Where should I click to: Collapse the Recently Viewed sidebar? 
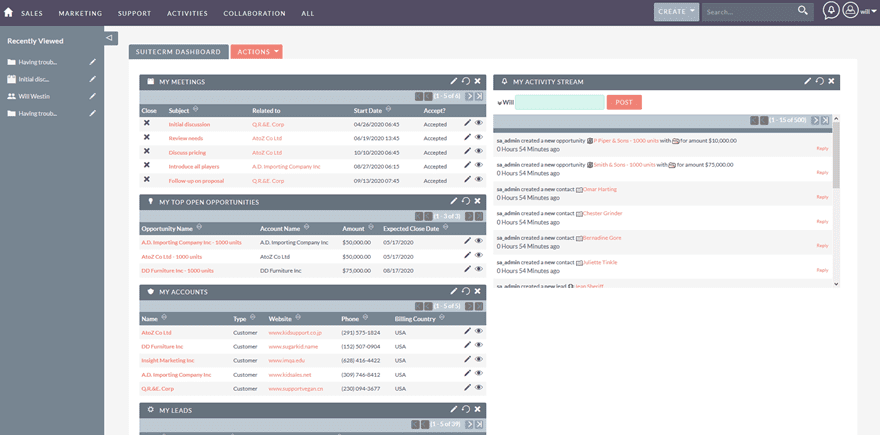110,37
